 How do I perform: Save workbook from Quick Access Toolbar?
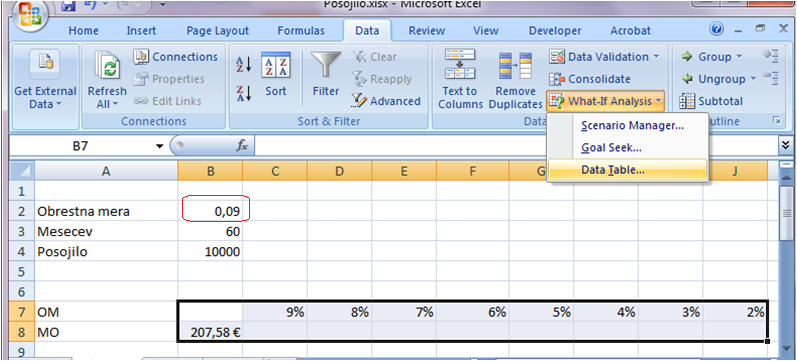pos(68,6)
